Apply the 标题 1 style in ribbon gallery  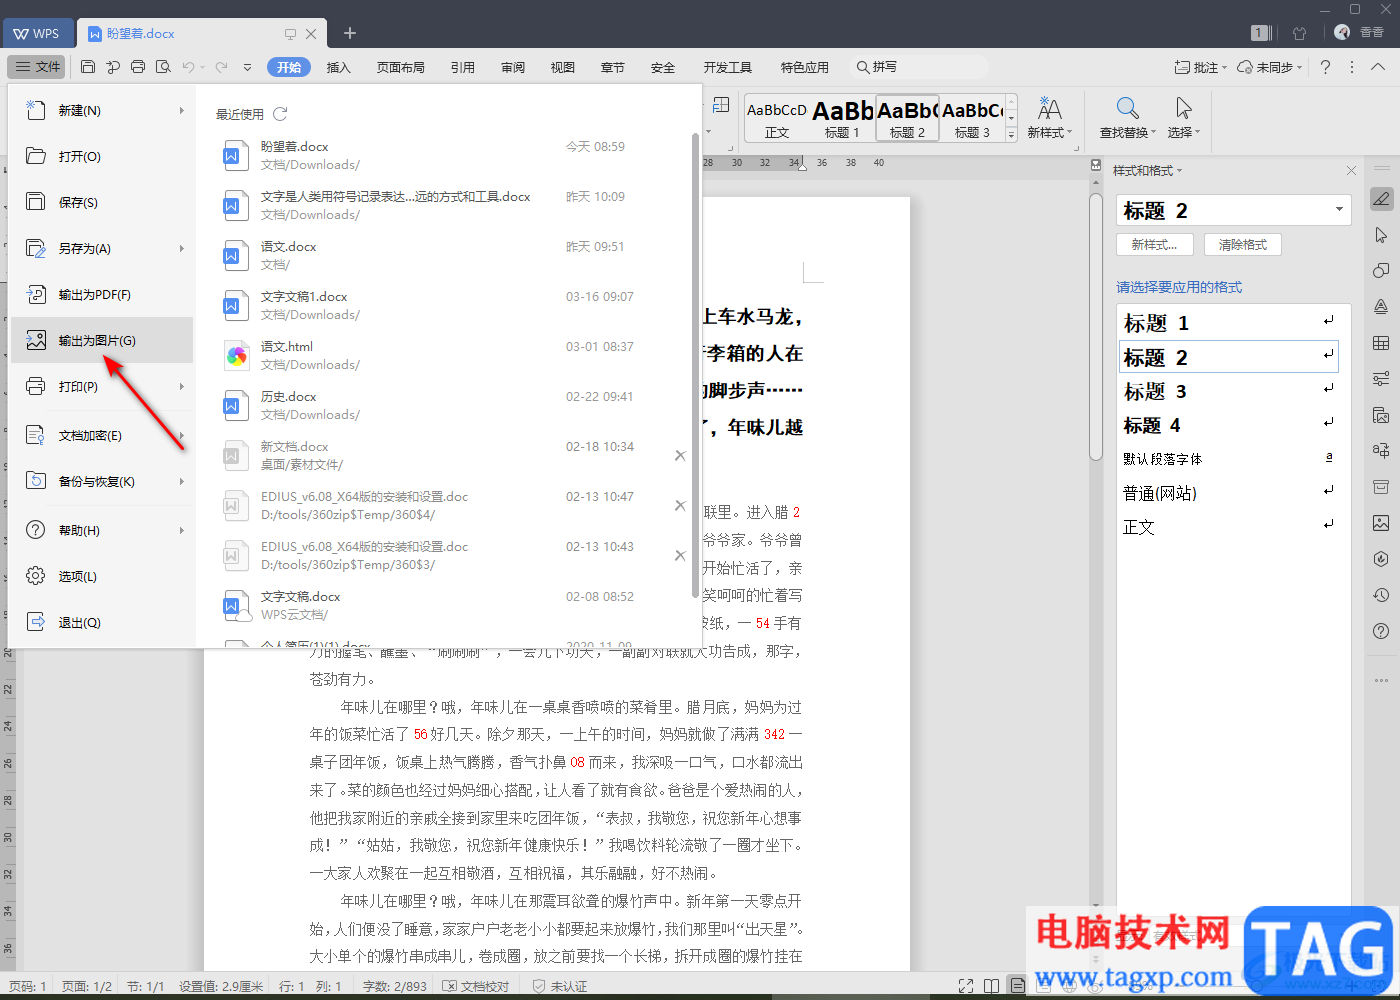pyautogui.click(x=842, y=118)
